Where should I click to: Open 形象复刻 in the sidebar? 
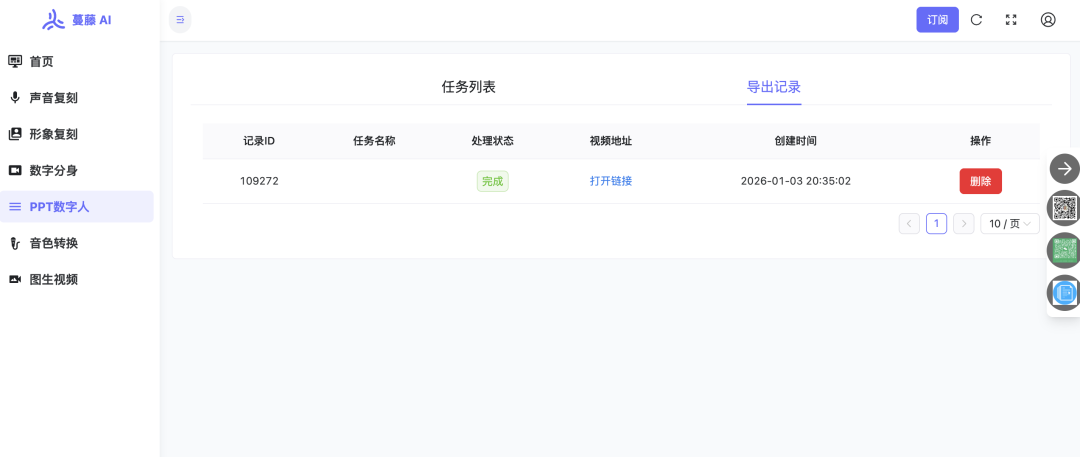point(76,134)
